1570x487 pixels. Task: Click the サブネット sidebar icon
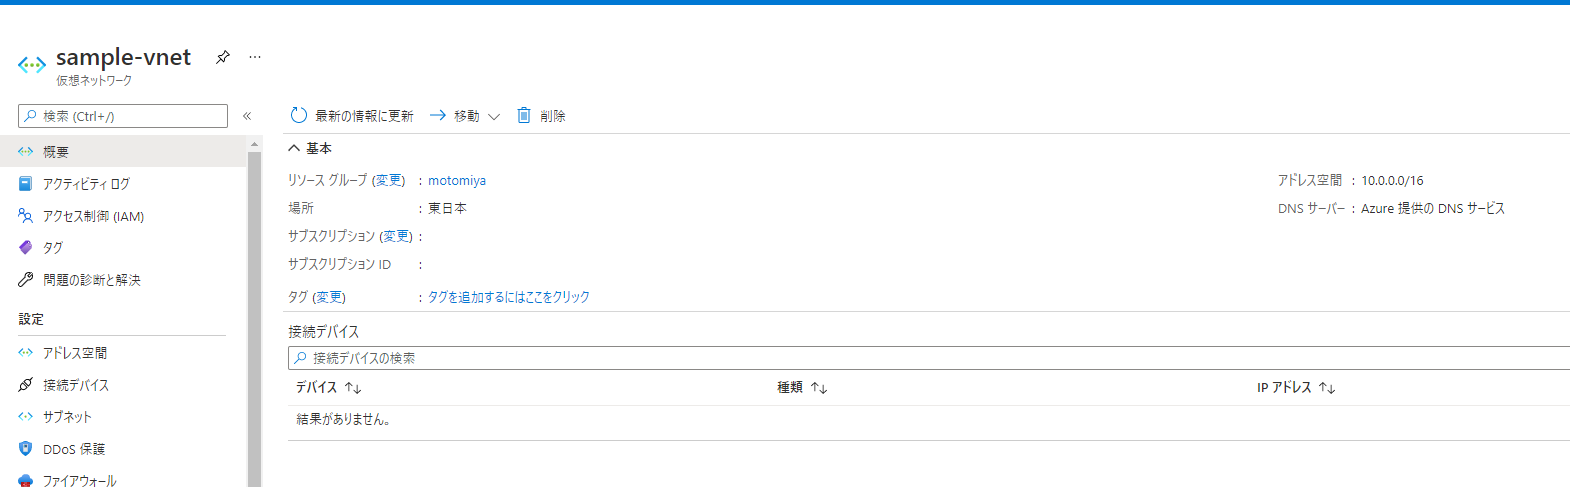click(26, 417)
